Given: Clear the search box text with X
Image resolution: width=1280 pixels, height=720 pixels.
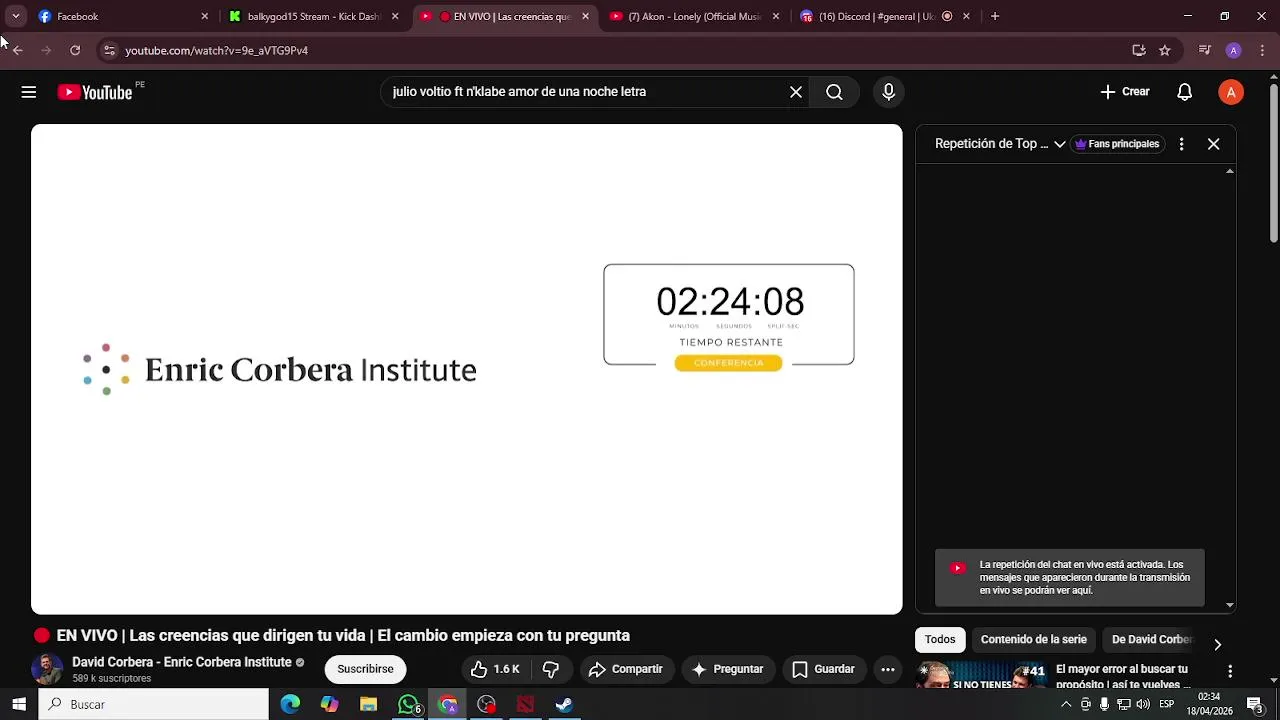Looking at the screenshot, I should click(796, 92).
